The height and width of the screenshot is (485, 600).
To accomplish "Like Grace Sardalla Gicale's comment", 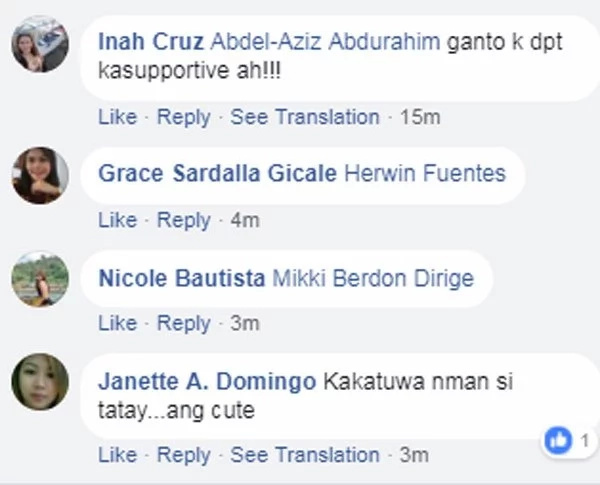I will pyautogui.click(x=117, y=220).
